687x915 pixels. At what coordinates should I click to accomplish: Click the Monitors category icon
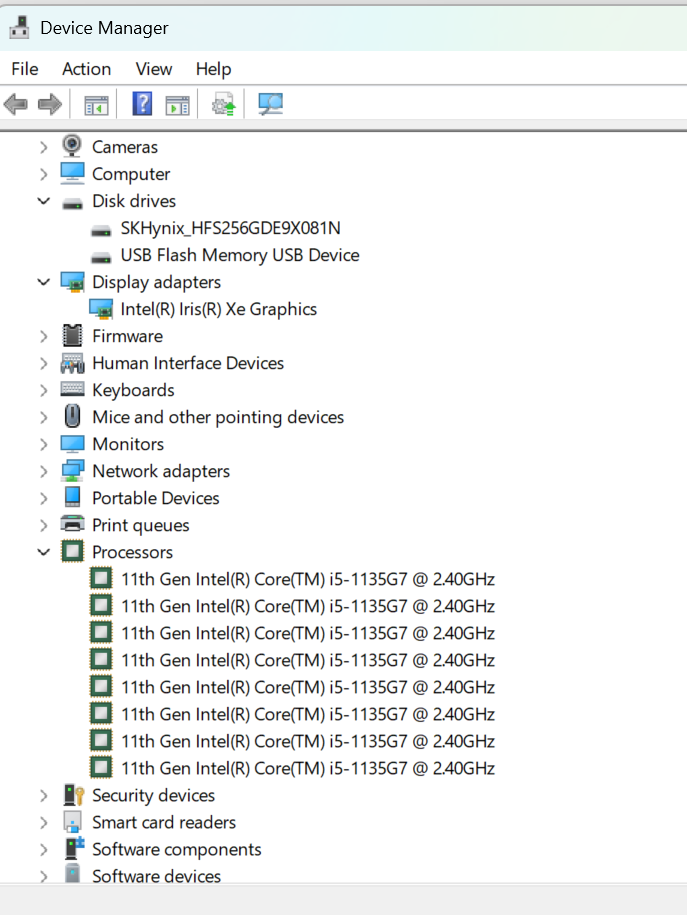pyautogui.click(x=72, y=443)
